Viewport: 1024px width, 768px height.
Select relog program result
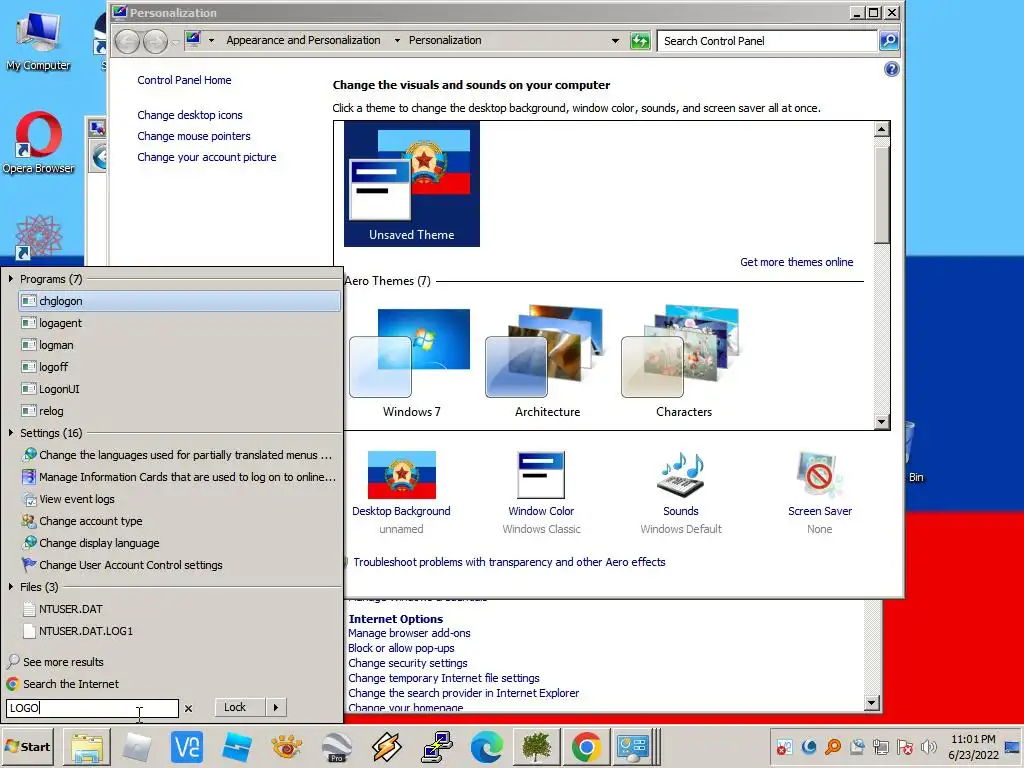click(180, 411)
